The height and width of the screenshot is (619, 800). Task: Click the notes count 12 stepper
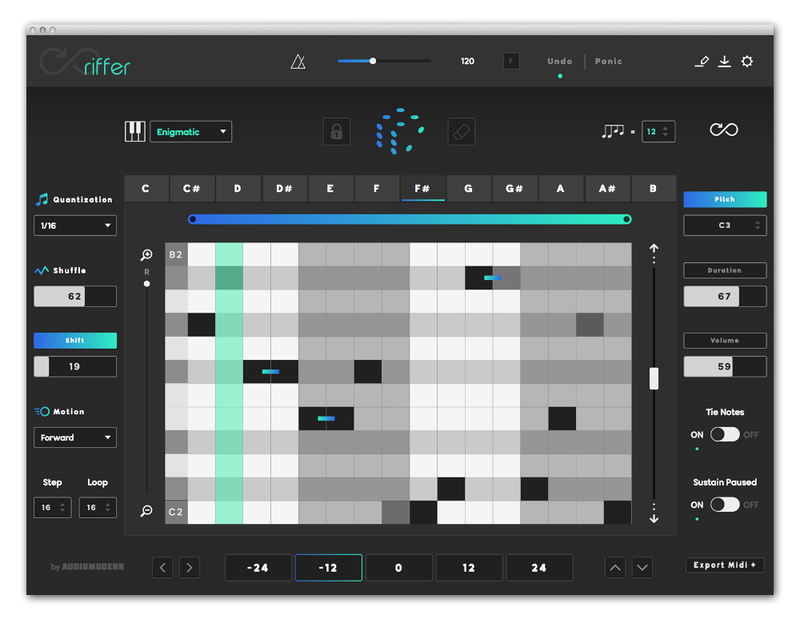pos(658,132)
